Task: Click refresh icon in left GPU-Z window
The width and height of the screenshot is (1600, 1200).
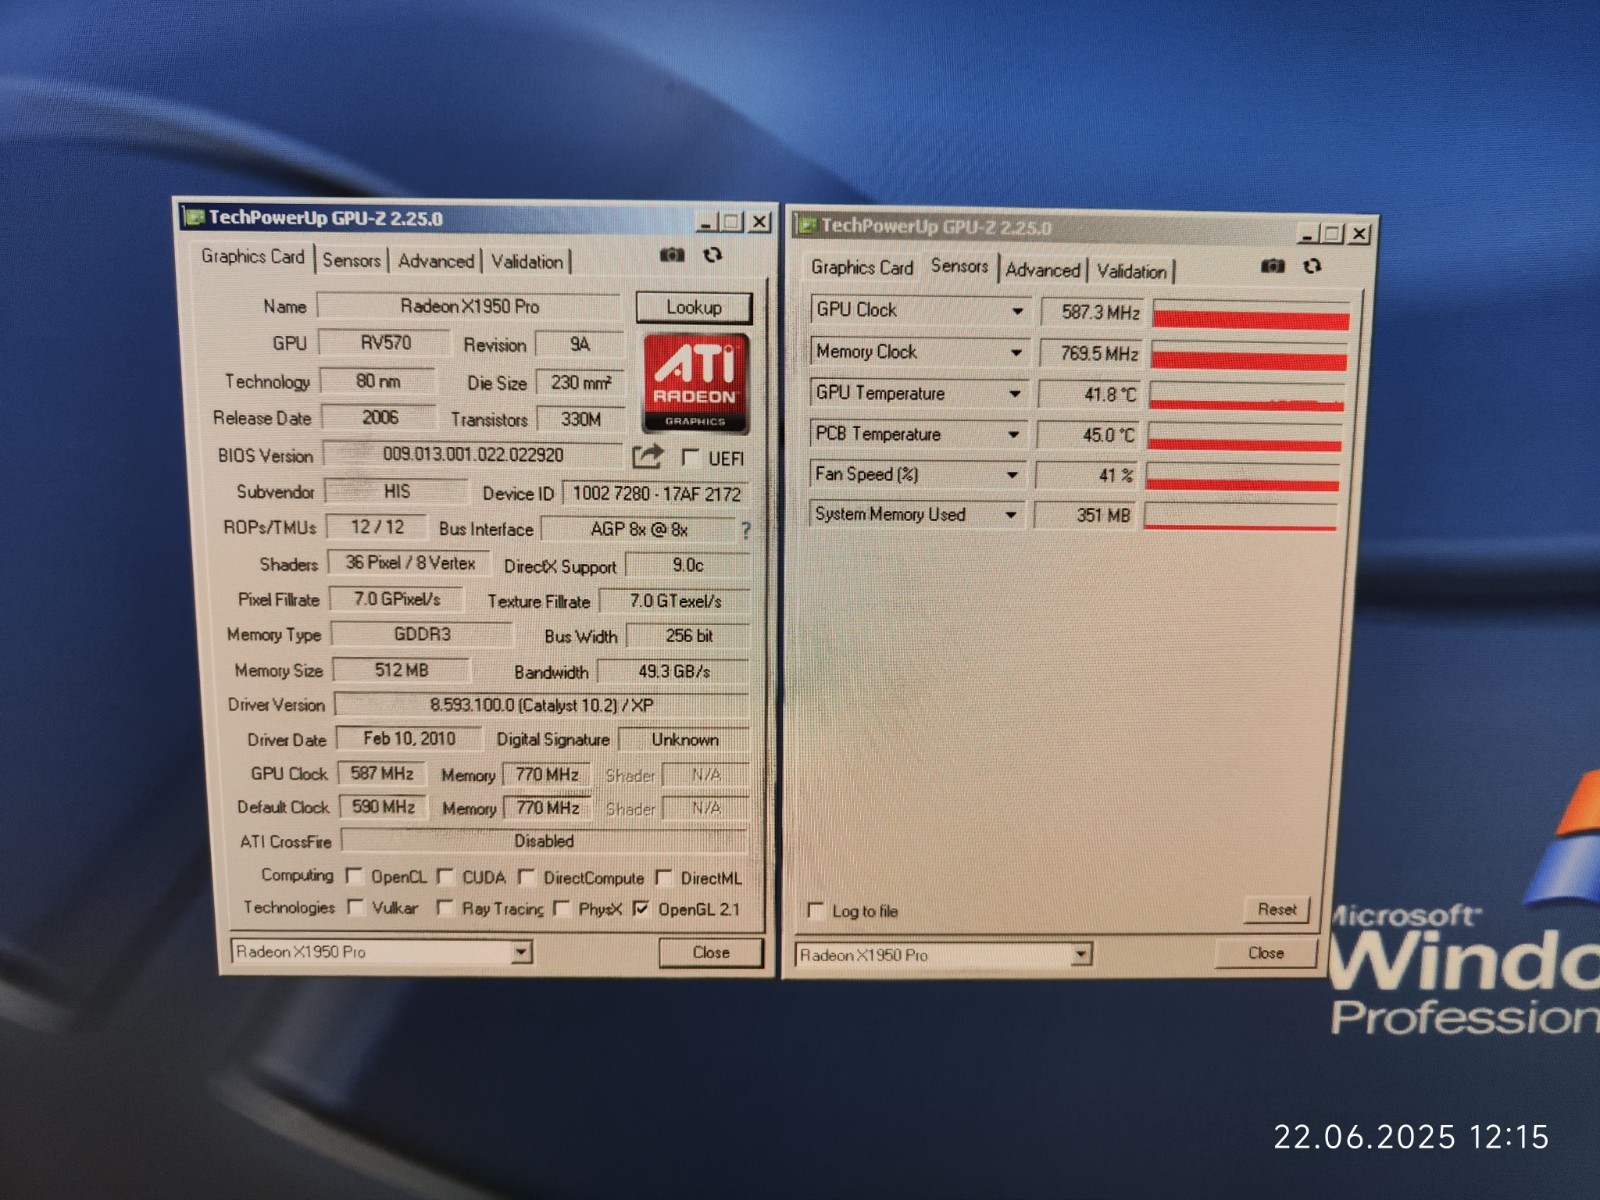Action: coord(712,256)
